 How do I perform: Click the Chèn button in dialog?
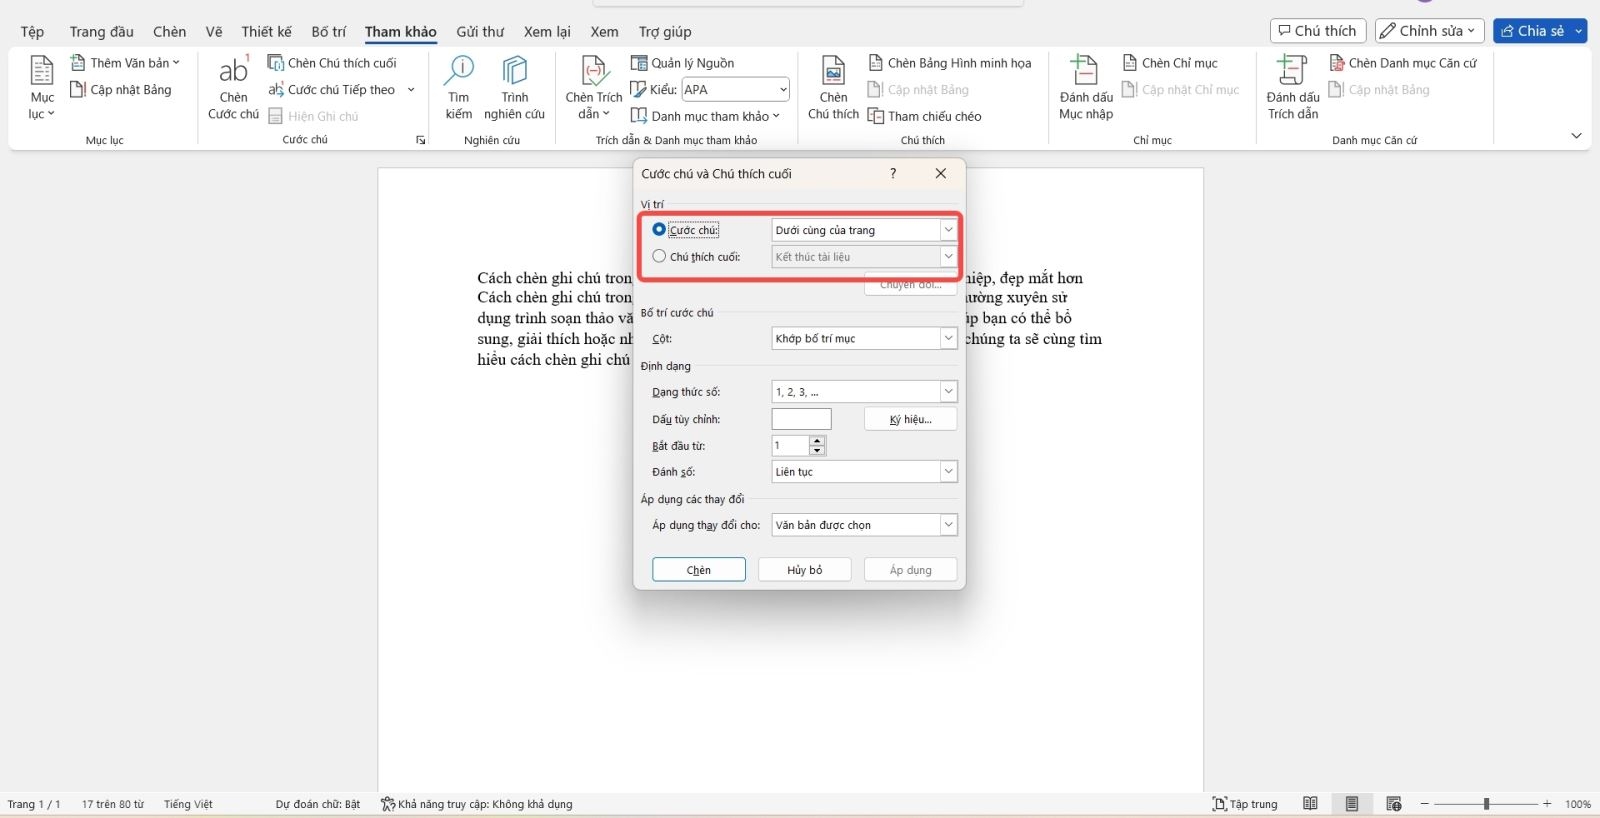(699, 570)
